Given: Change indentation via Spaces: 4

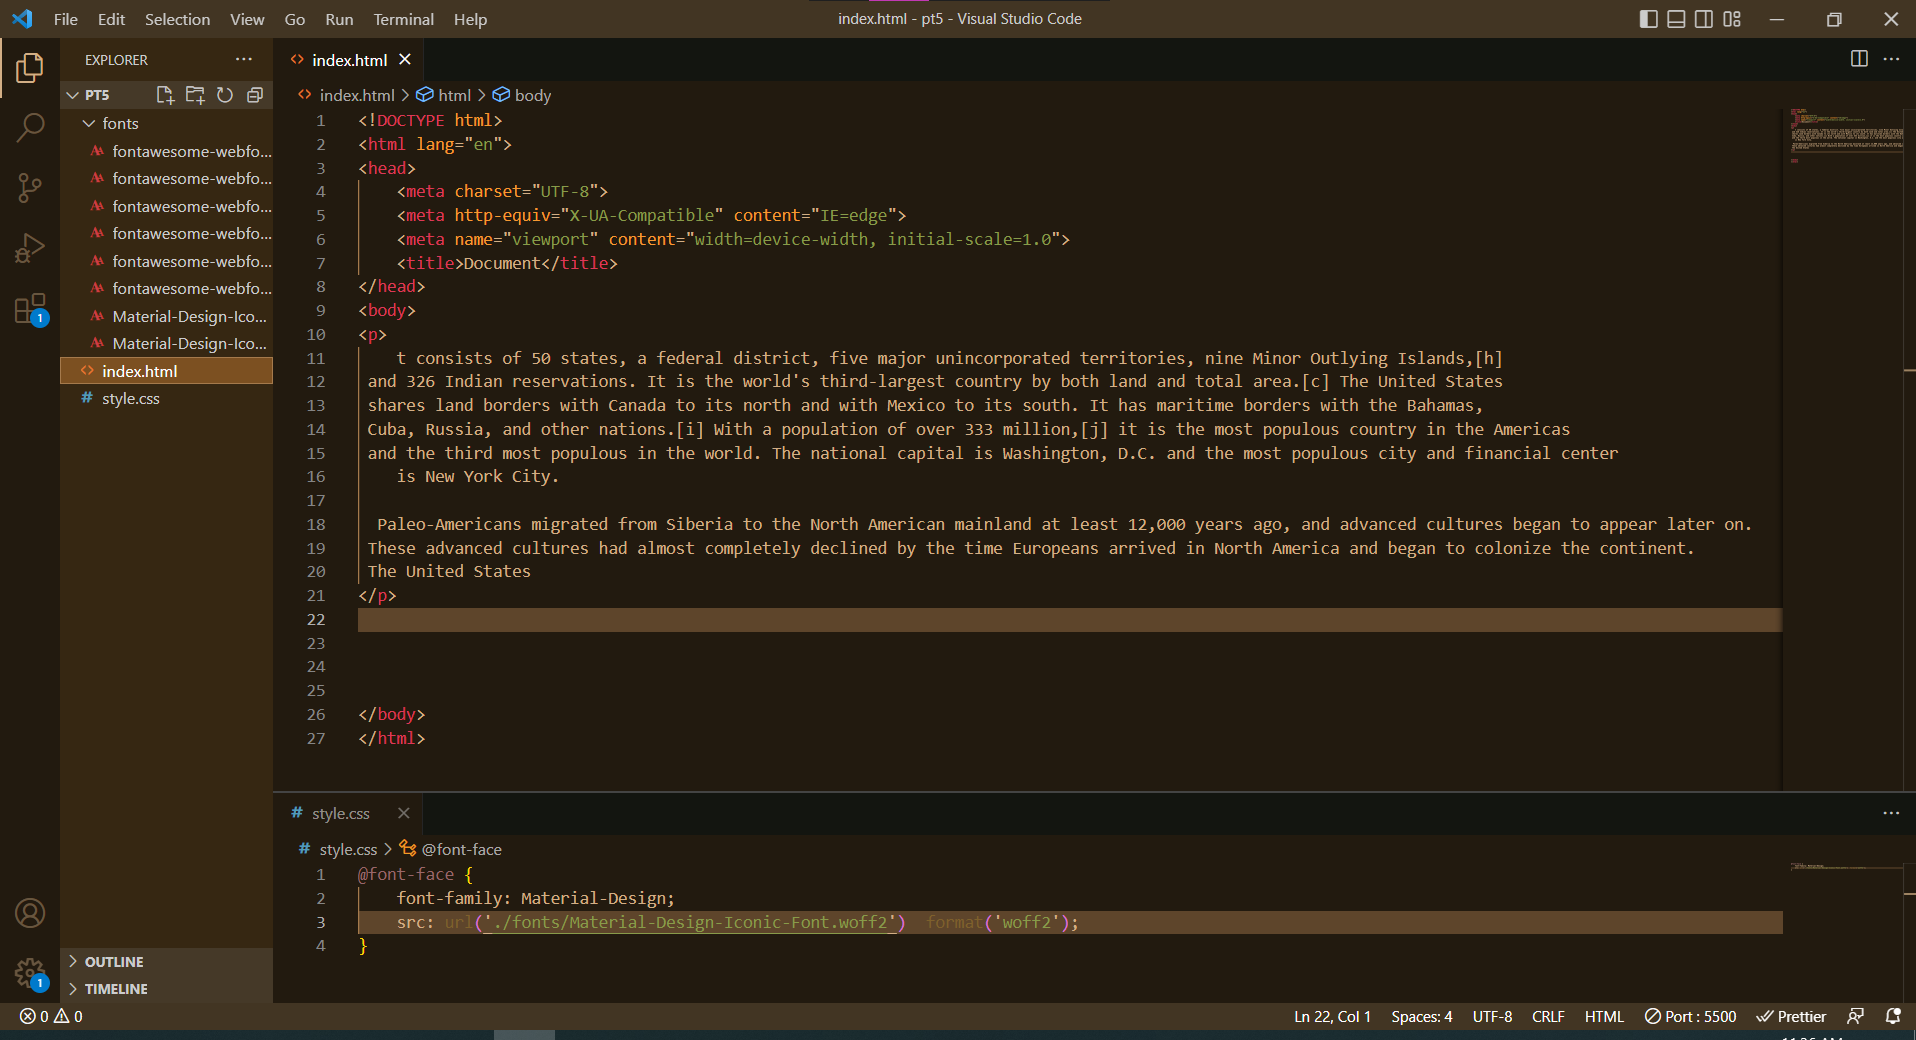Looking at the screenshot, I should coord(1421,1016).
